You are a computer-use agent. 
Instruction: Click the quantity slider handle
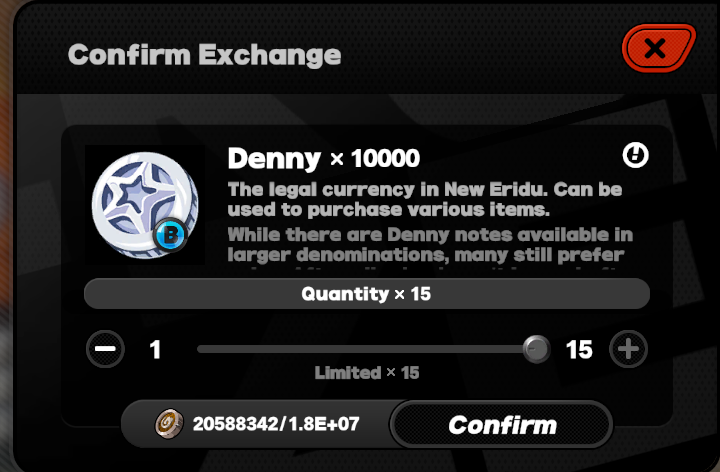(x=536, y=349)
